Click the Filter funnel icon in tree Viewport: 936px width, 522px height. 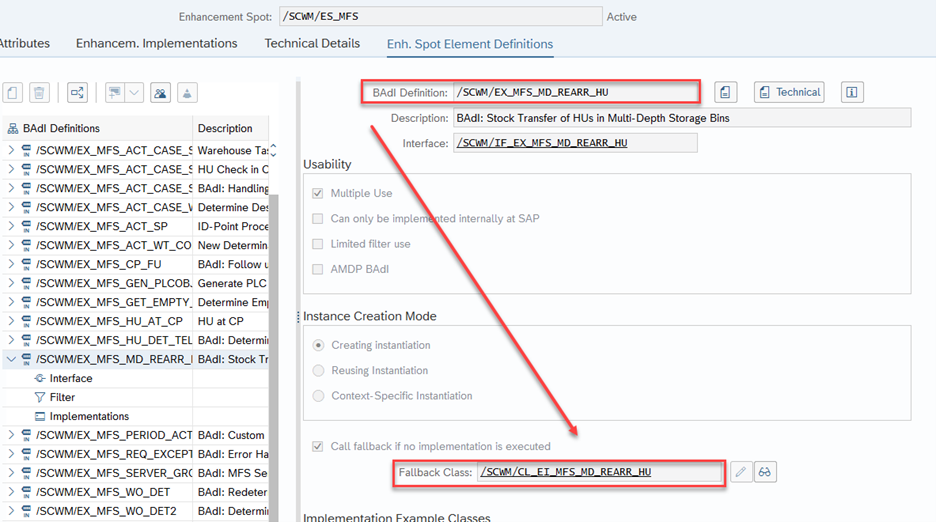[39, 397]
